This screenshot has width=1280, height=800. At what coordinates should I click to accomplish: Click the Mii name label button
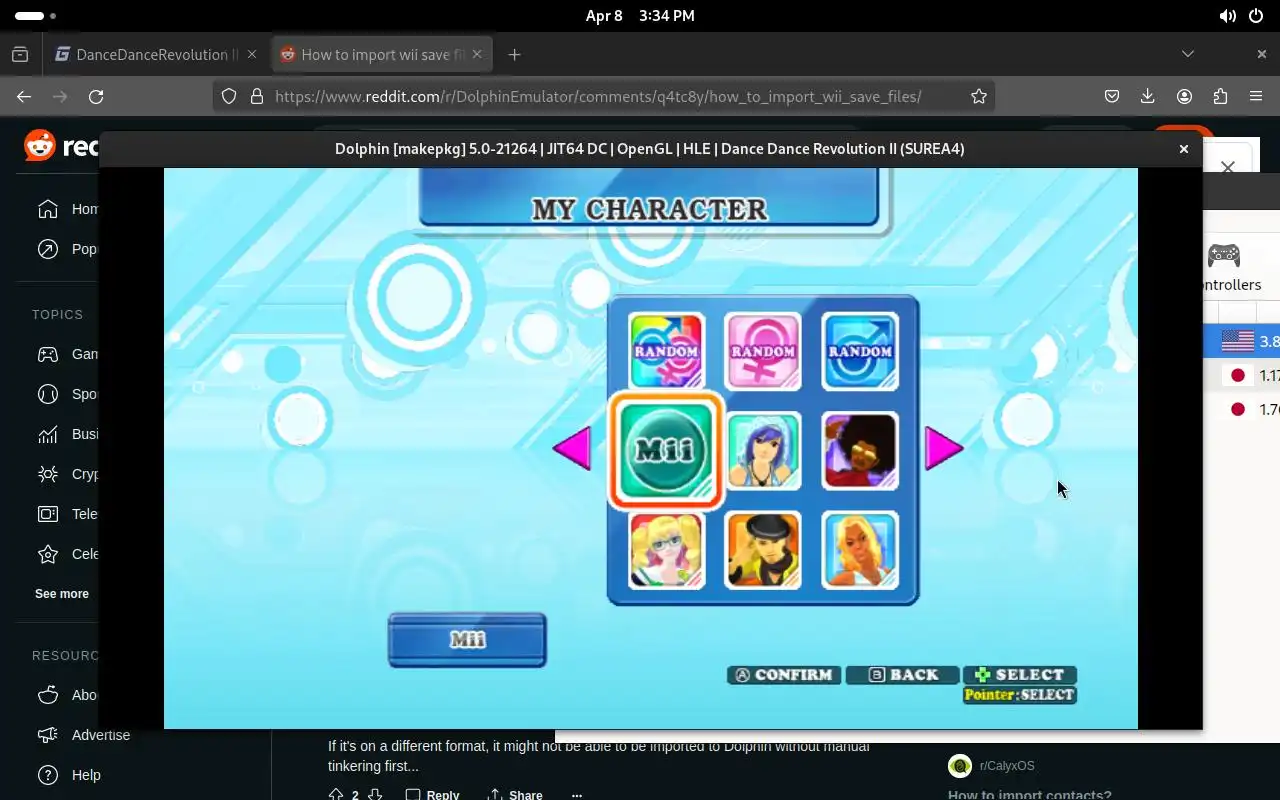point(467,640)
